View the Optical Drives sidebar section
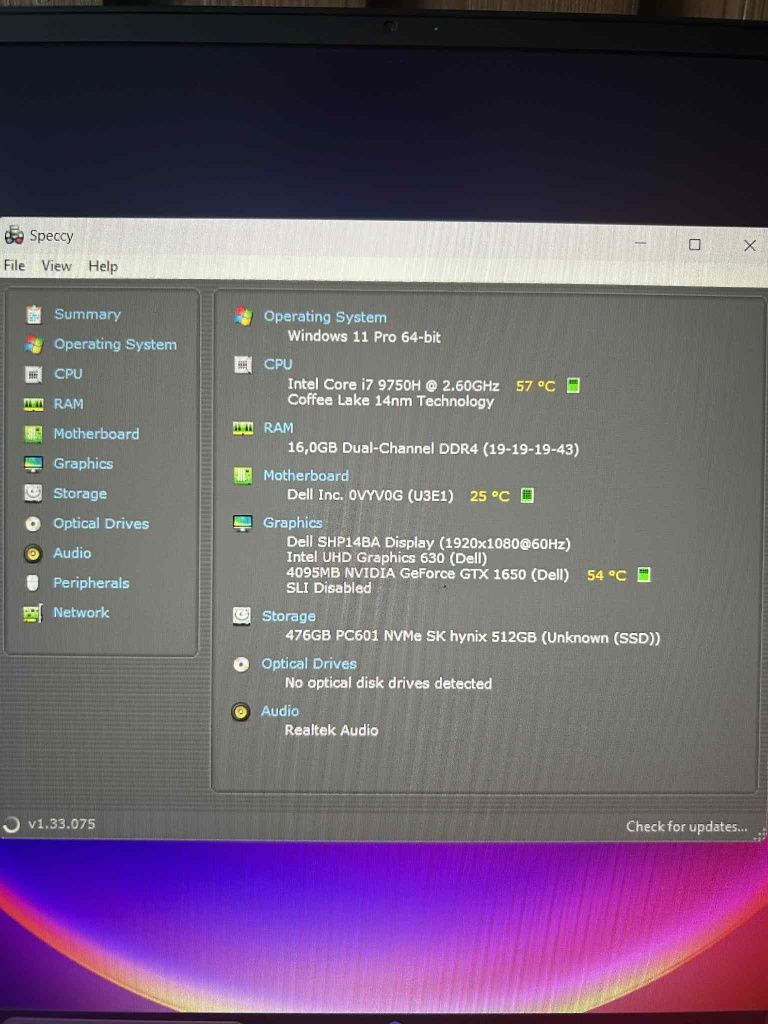Screen dimensions: 768x1024 click(101, 524)
